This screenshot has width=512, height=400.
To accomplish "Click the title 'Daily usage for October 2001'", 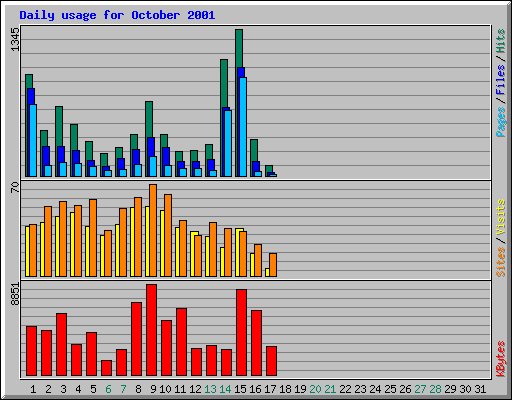I will coord(117,16).
